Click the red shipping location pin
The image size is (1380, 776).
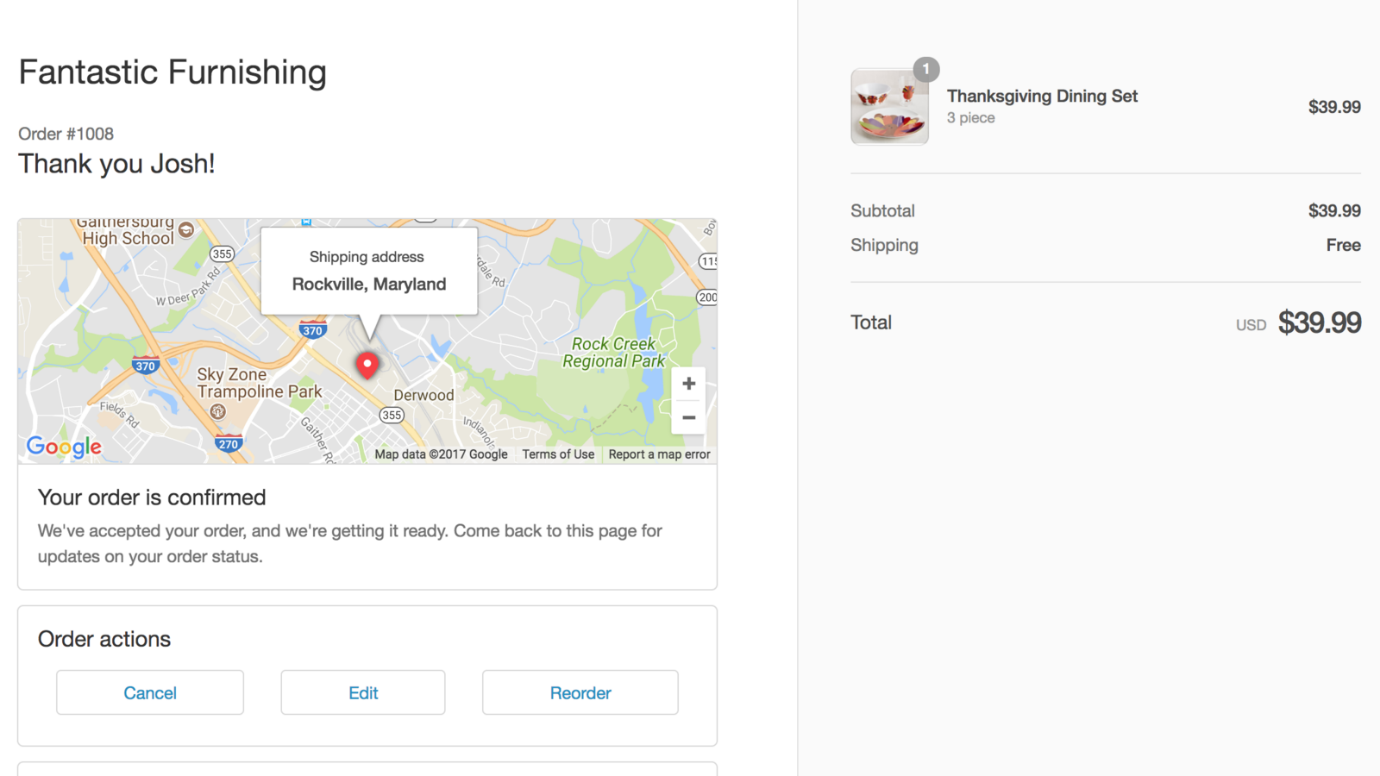click(x=368, y=365)
